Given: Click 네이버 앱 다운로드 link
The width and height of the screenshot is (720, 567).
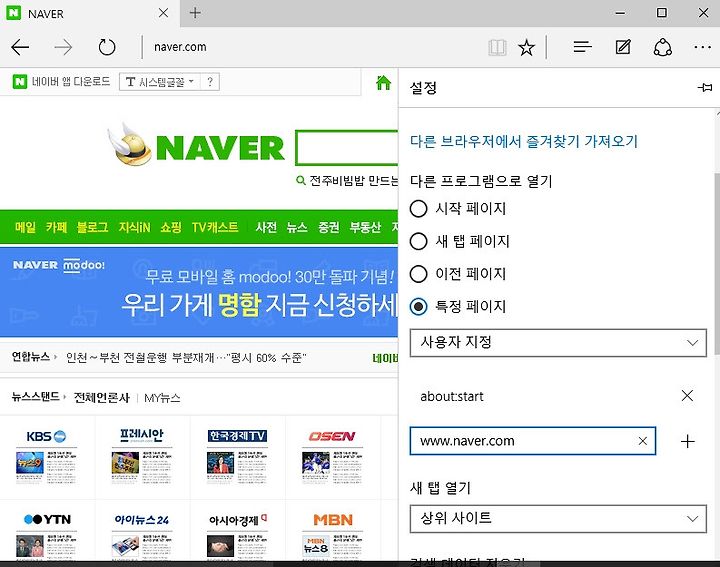Looking at the screenshot, I should click(x=71, y=82).
